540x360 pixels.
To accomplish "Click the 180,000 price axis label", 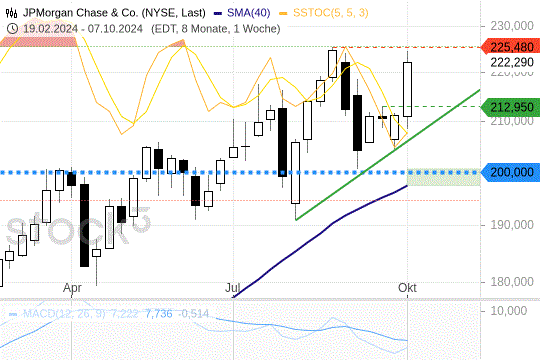I will point(512,282).
